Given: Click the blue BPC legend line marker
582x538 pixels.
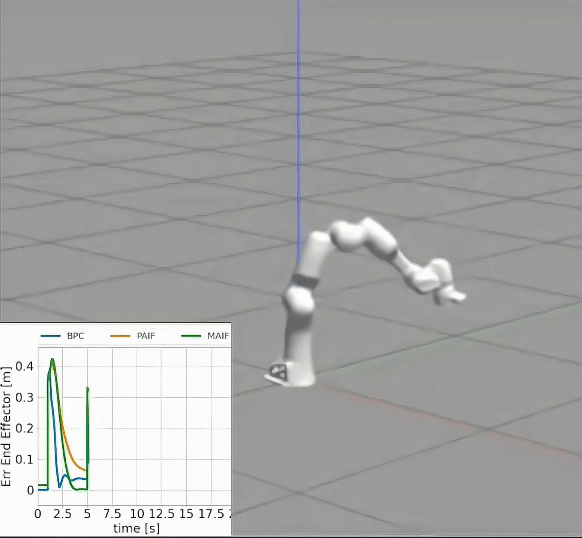Looking at the screenshot, I should pyautogui.click(x=50, y=336).
